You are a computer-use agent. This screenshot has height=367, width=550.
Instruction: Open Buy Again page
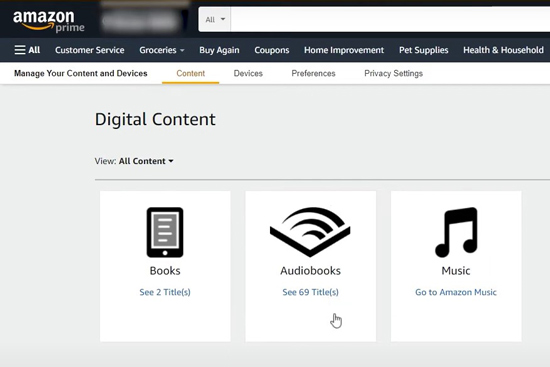coord(219,50)
